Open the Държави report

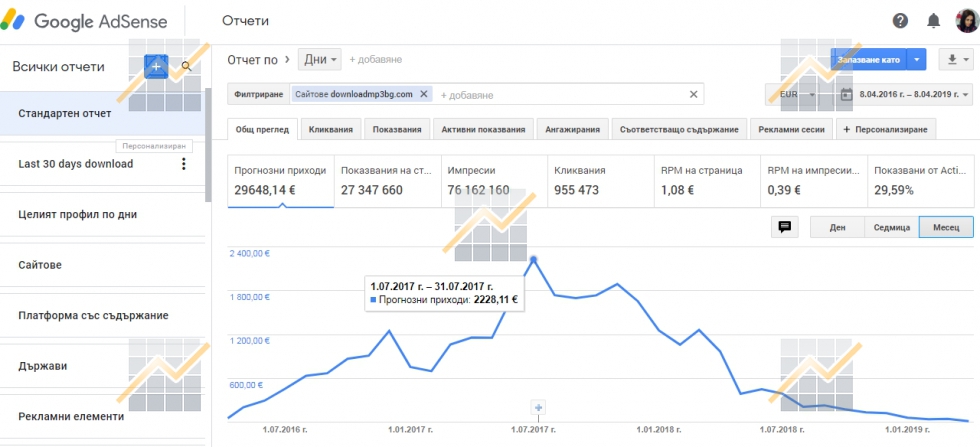[102, 366]
